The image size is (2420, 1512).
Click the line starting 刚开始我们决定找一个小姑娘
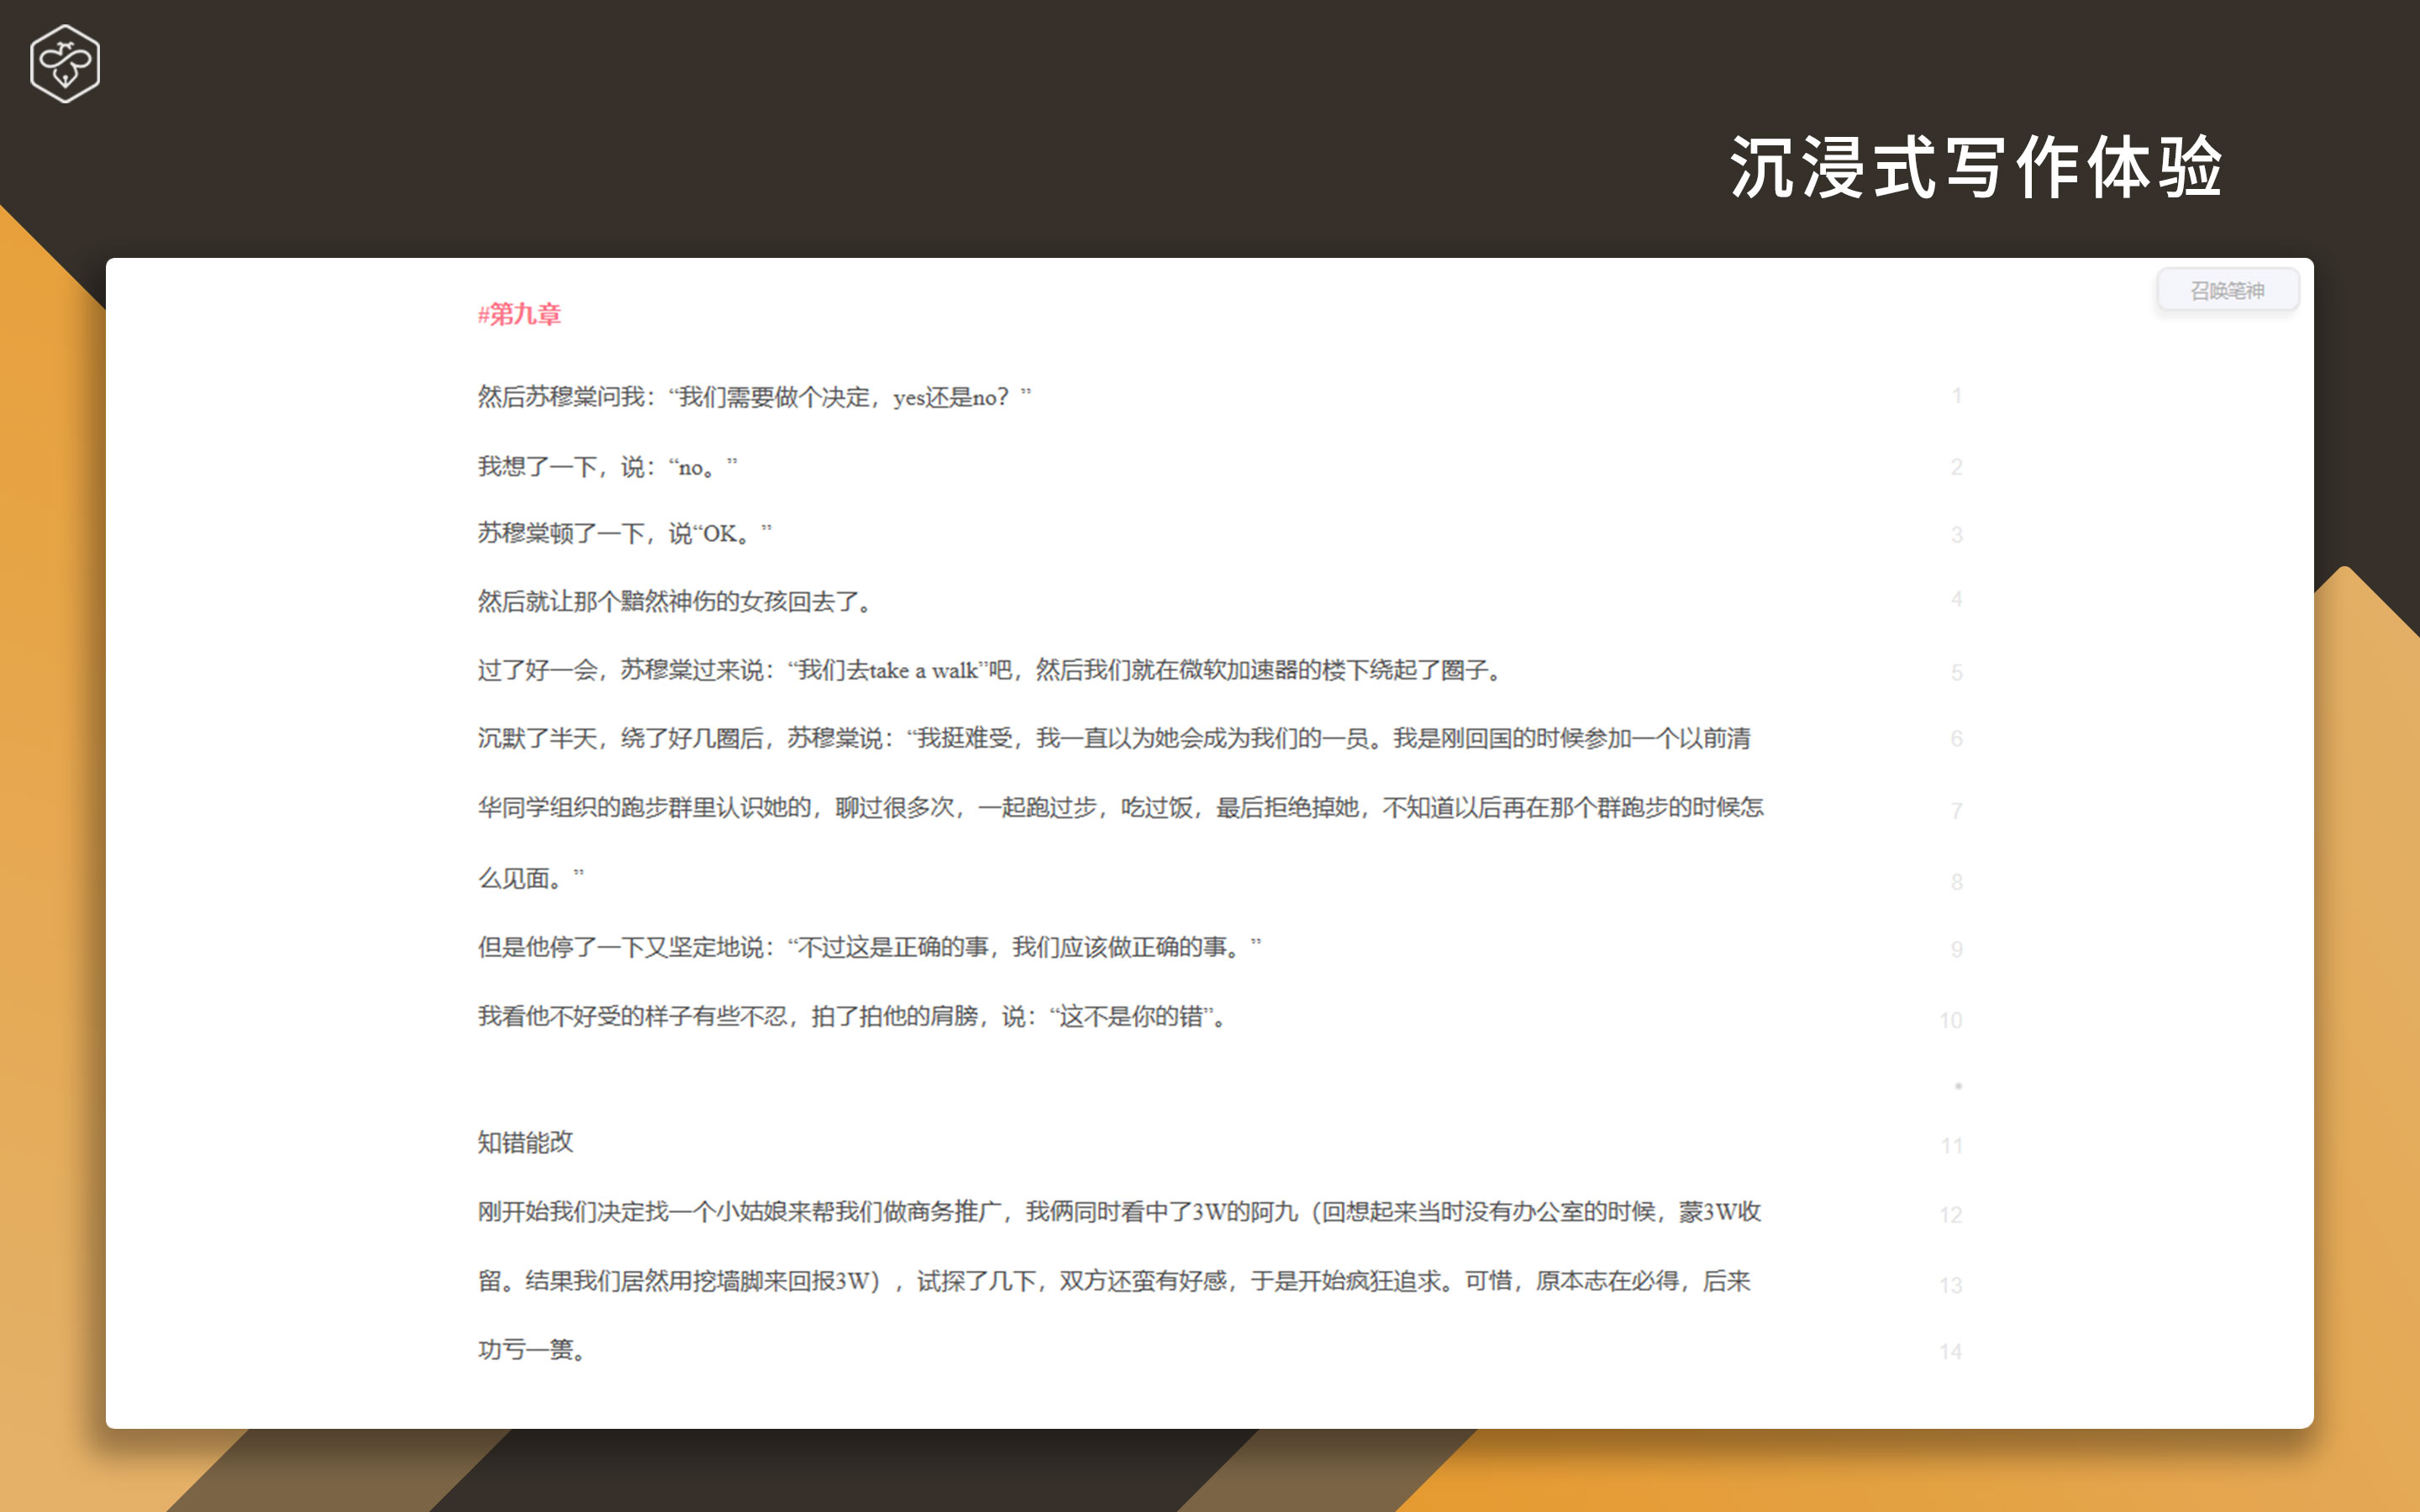(1119, 1213)
